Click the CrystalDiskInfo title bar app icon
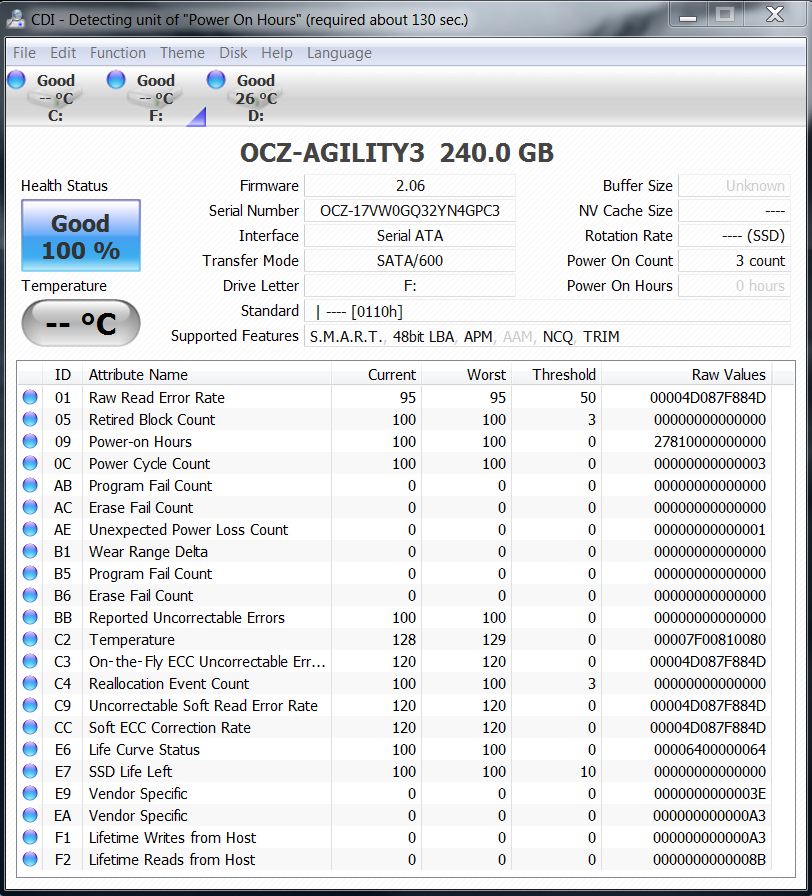Screen dimensions: 812x896 pos(16,19)
